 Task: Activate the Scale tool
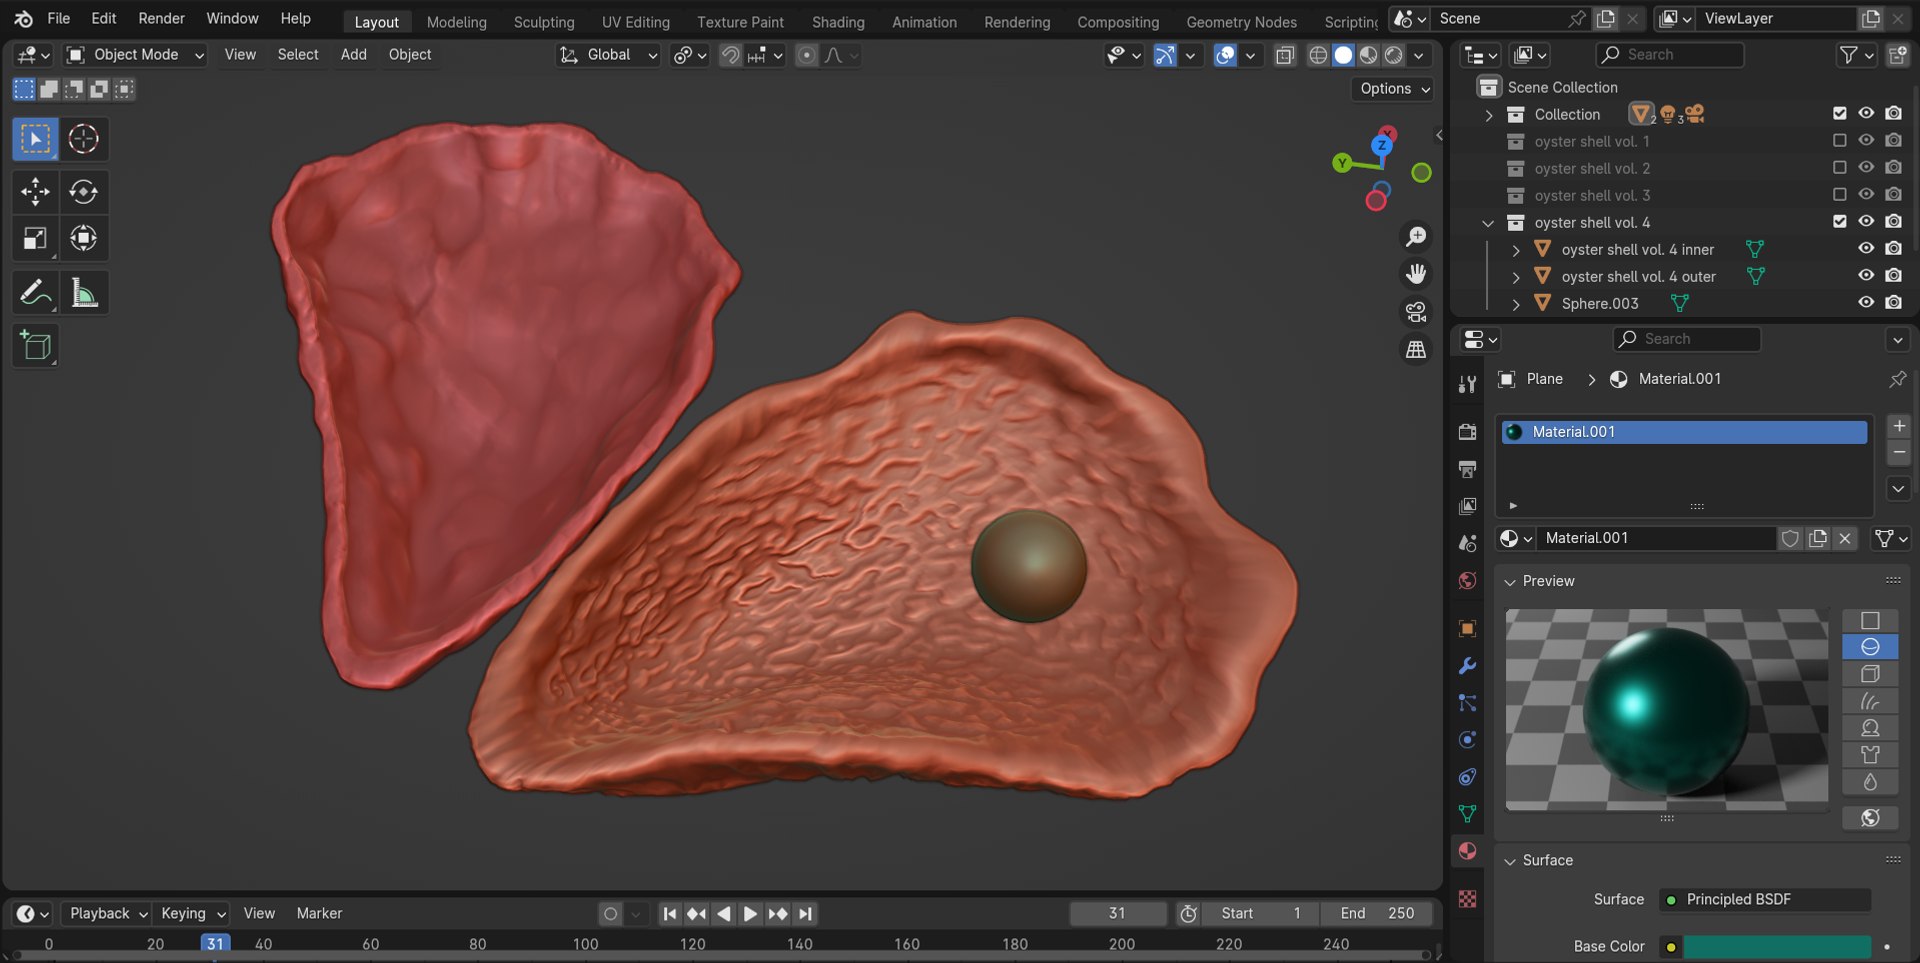(x=35, y=238)
